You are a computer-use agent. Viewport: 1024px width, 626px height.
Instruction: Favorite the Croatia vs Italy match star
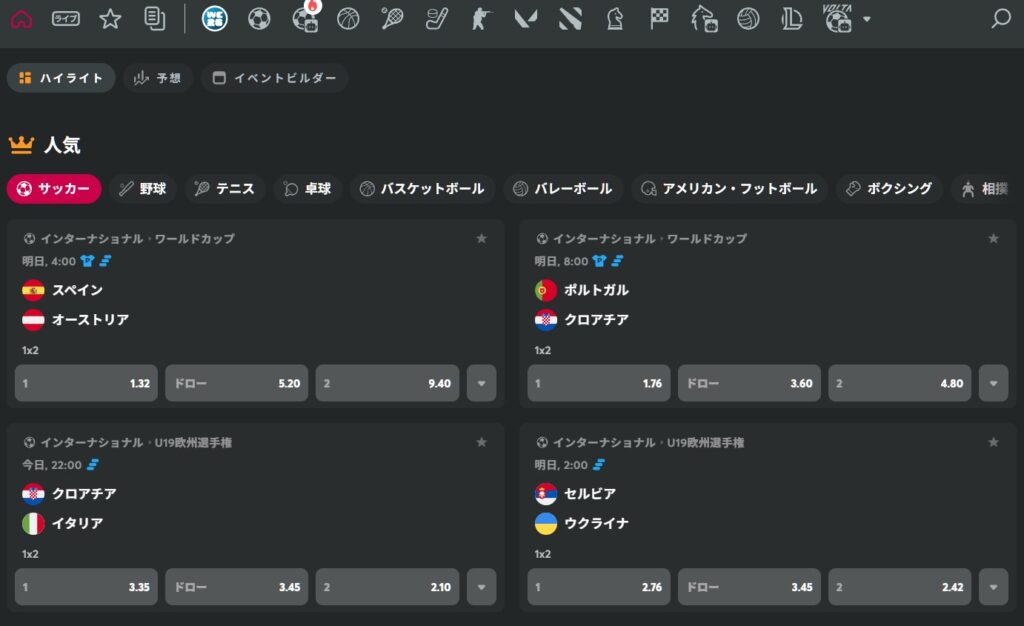tap(481, 443)
